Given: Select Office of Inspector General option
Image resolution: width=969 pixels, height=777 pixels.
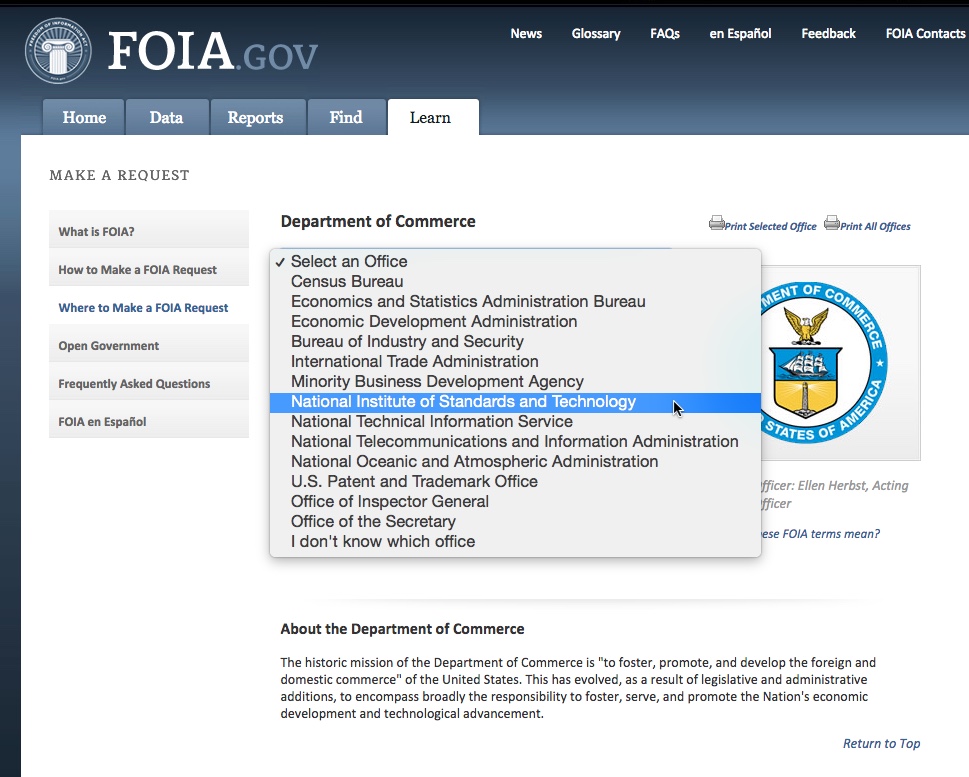Looking at the screenshot, I should coord(390,502).
